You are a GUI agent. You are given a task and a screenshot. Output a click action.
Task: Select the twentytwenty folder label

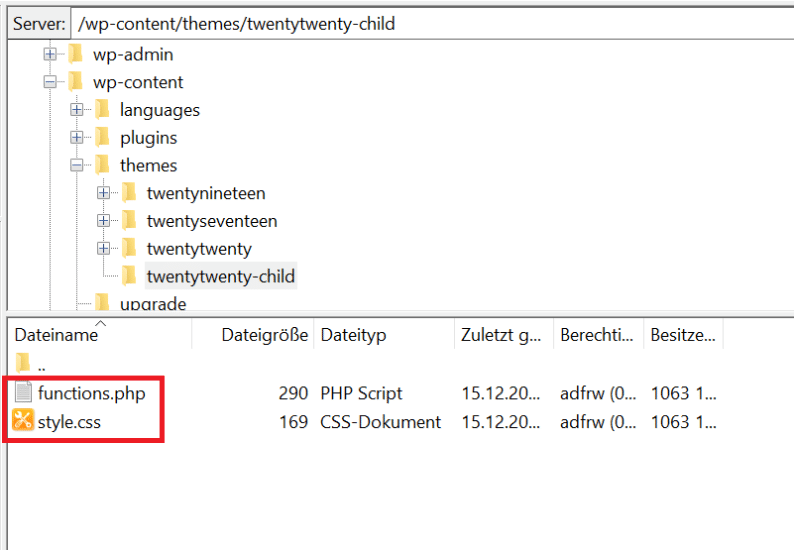click(x=199, y=248)
